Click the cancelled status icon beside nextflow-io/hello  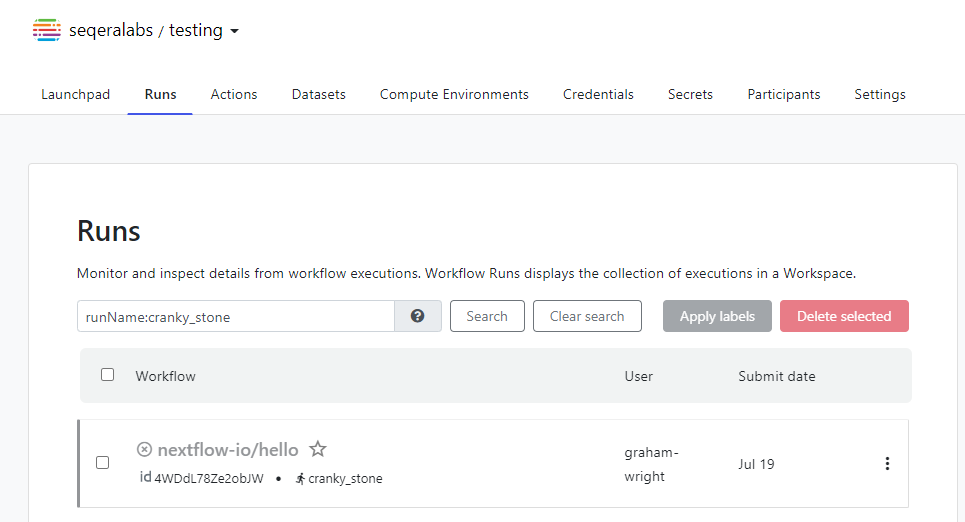tap(144, 449)
